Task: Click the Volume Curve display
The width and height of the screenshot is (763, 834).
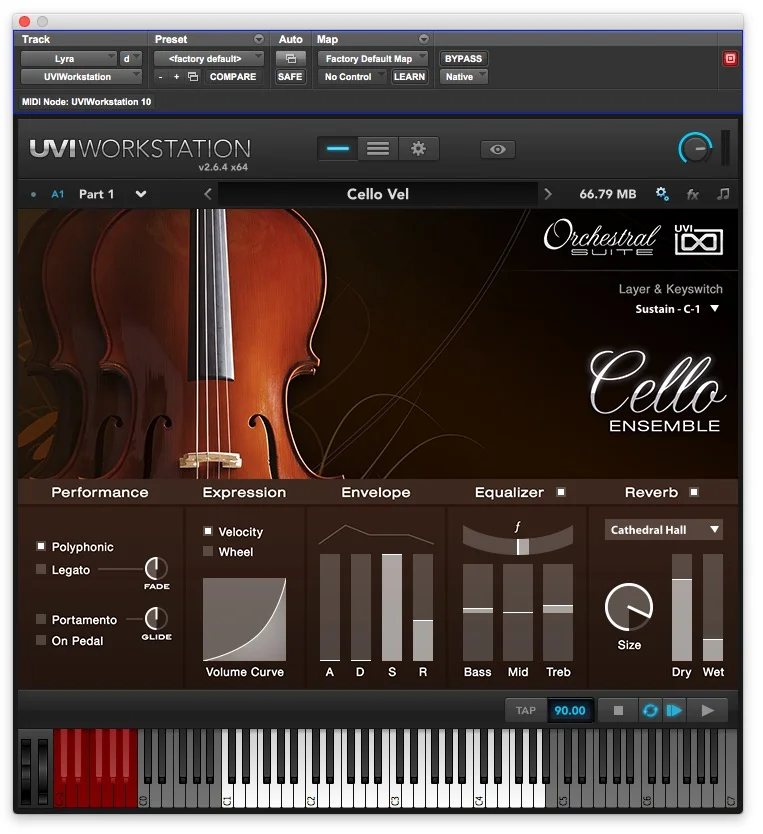Action: pyautogui.click(x=245, y=619)
